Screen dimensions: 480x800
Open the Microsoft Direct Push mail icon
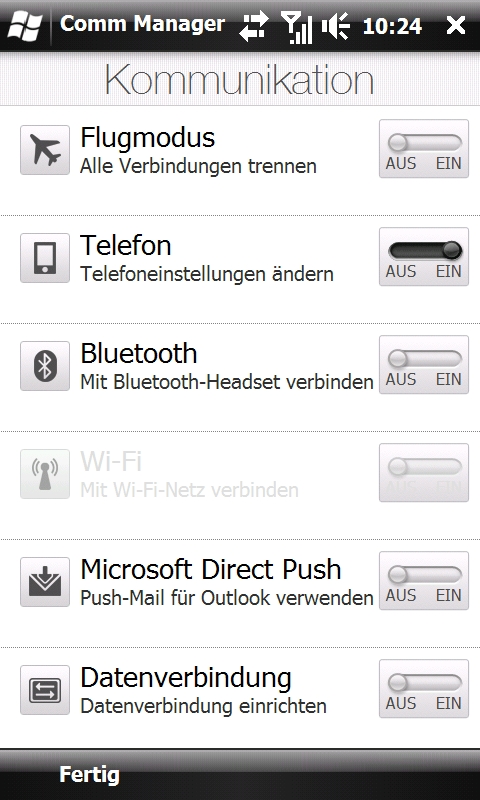[x=45, y=582]
